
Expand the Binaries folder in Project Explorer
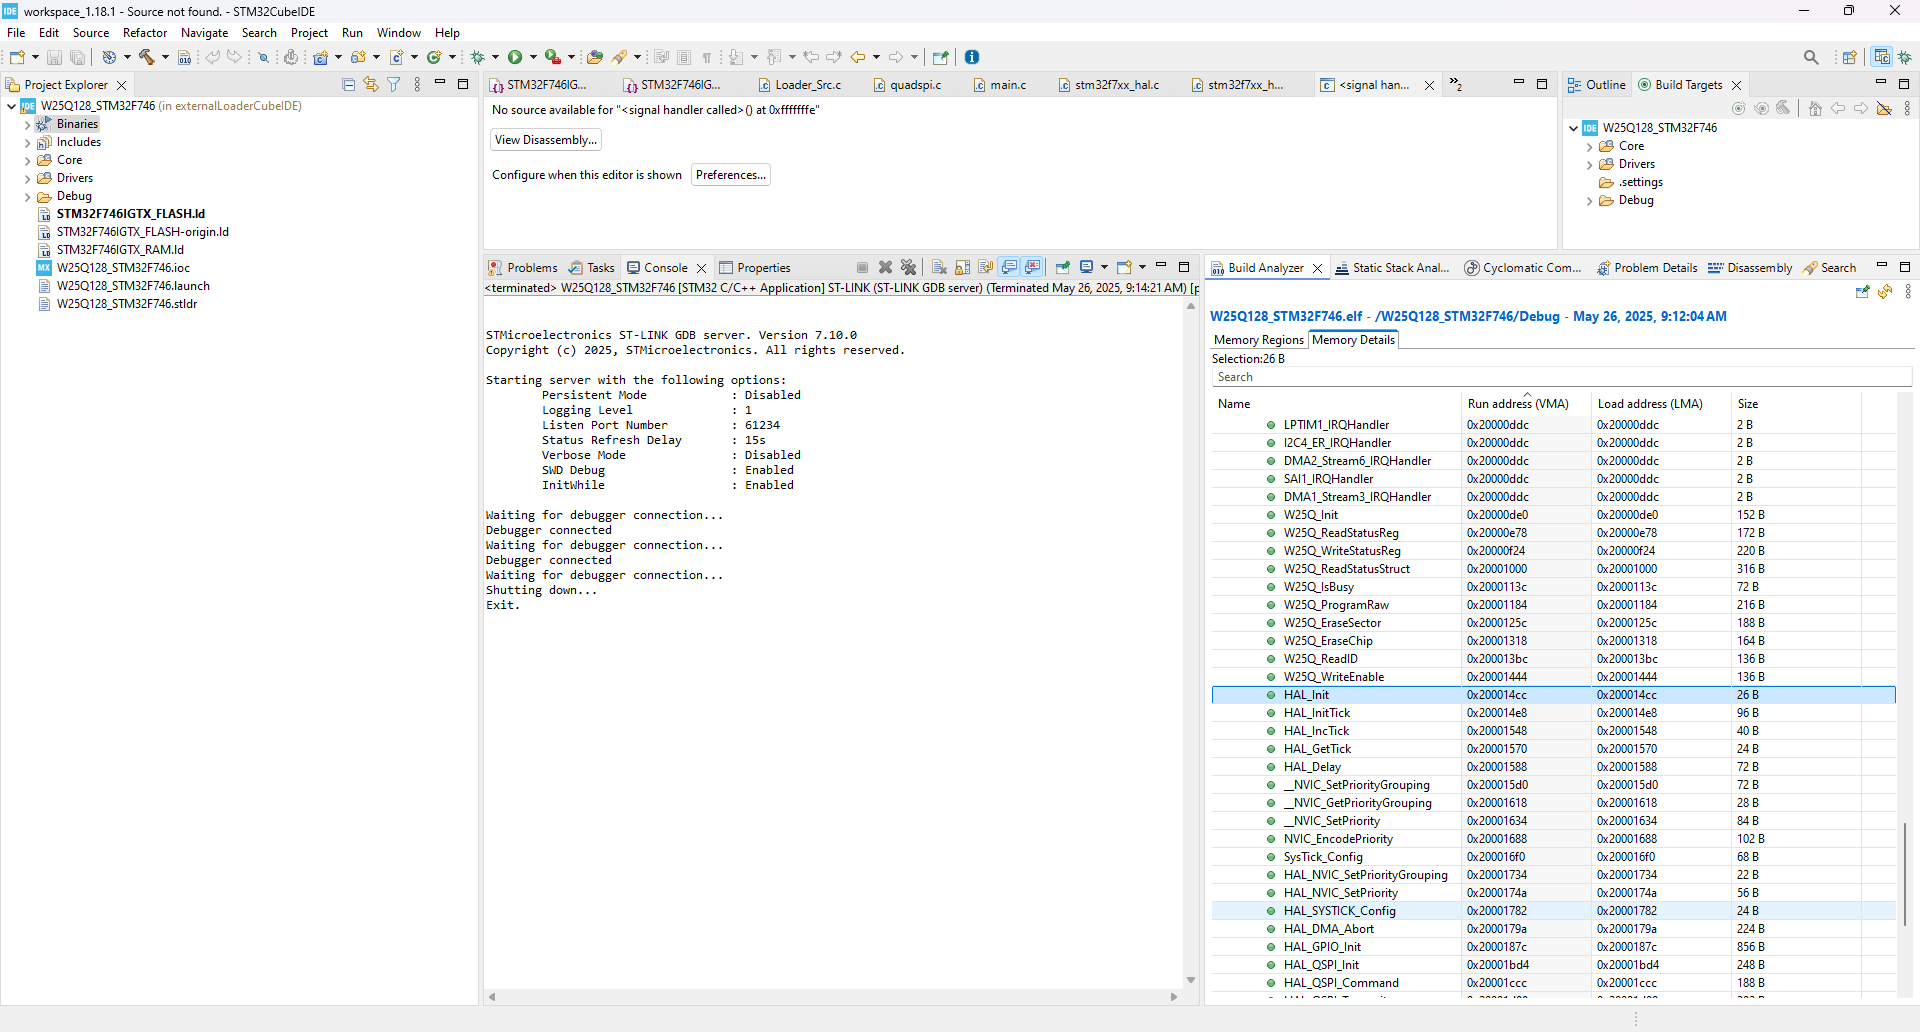(27, 124)
